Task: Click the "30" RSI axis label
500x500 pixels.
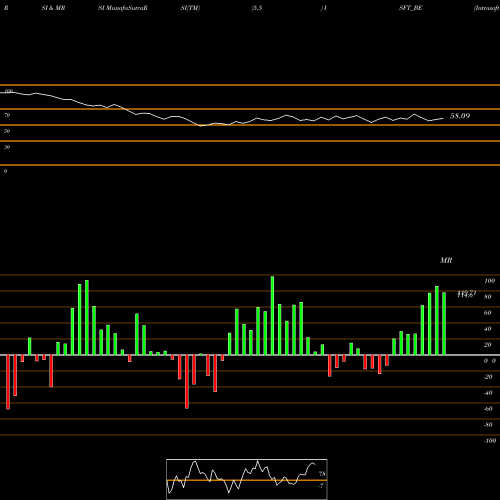Action: point(7,147)
